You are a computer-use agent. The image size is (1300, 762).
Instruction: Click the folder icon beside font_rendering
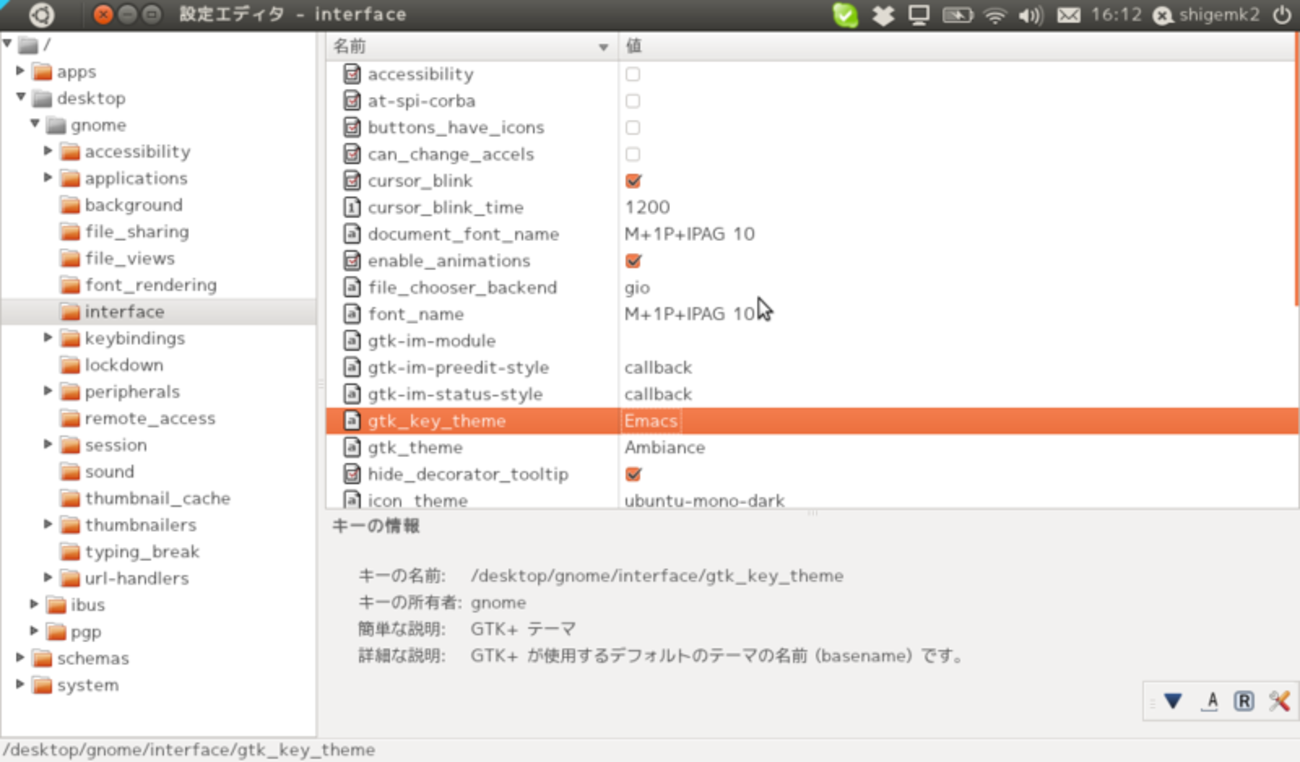[x=69, y=285]
